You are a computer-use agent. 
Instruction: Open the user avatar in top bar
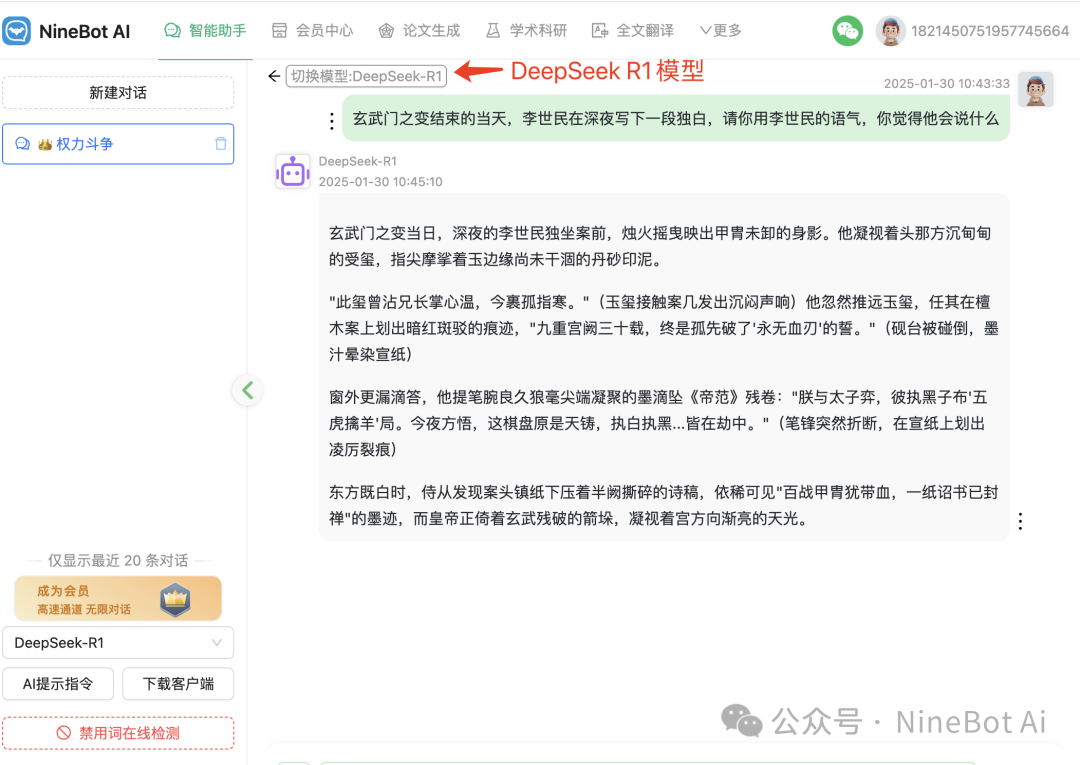click(x=890, y=31)
